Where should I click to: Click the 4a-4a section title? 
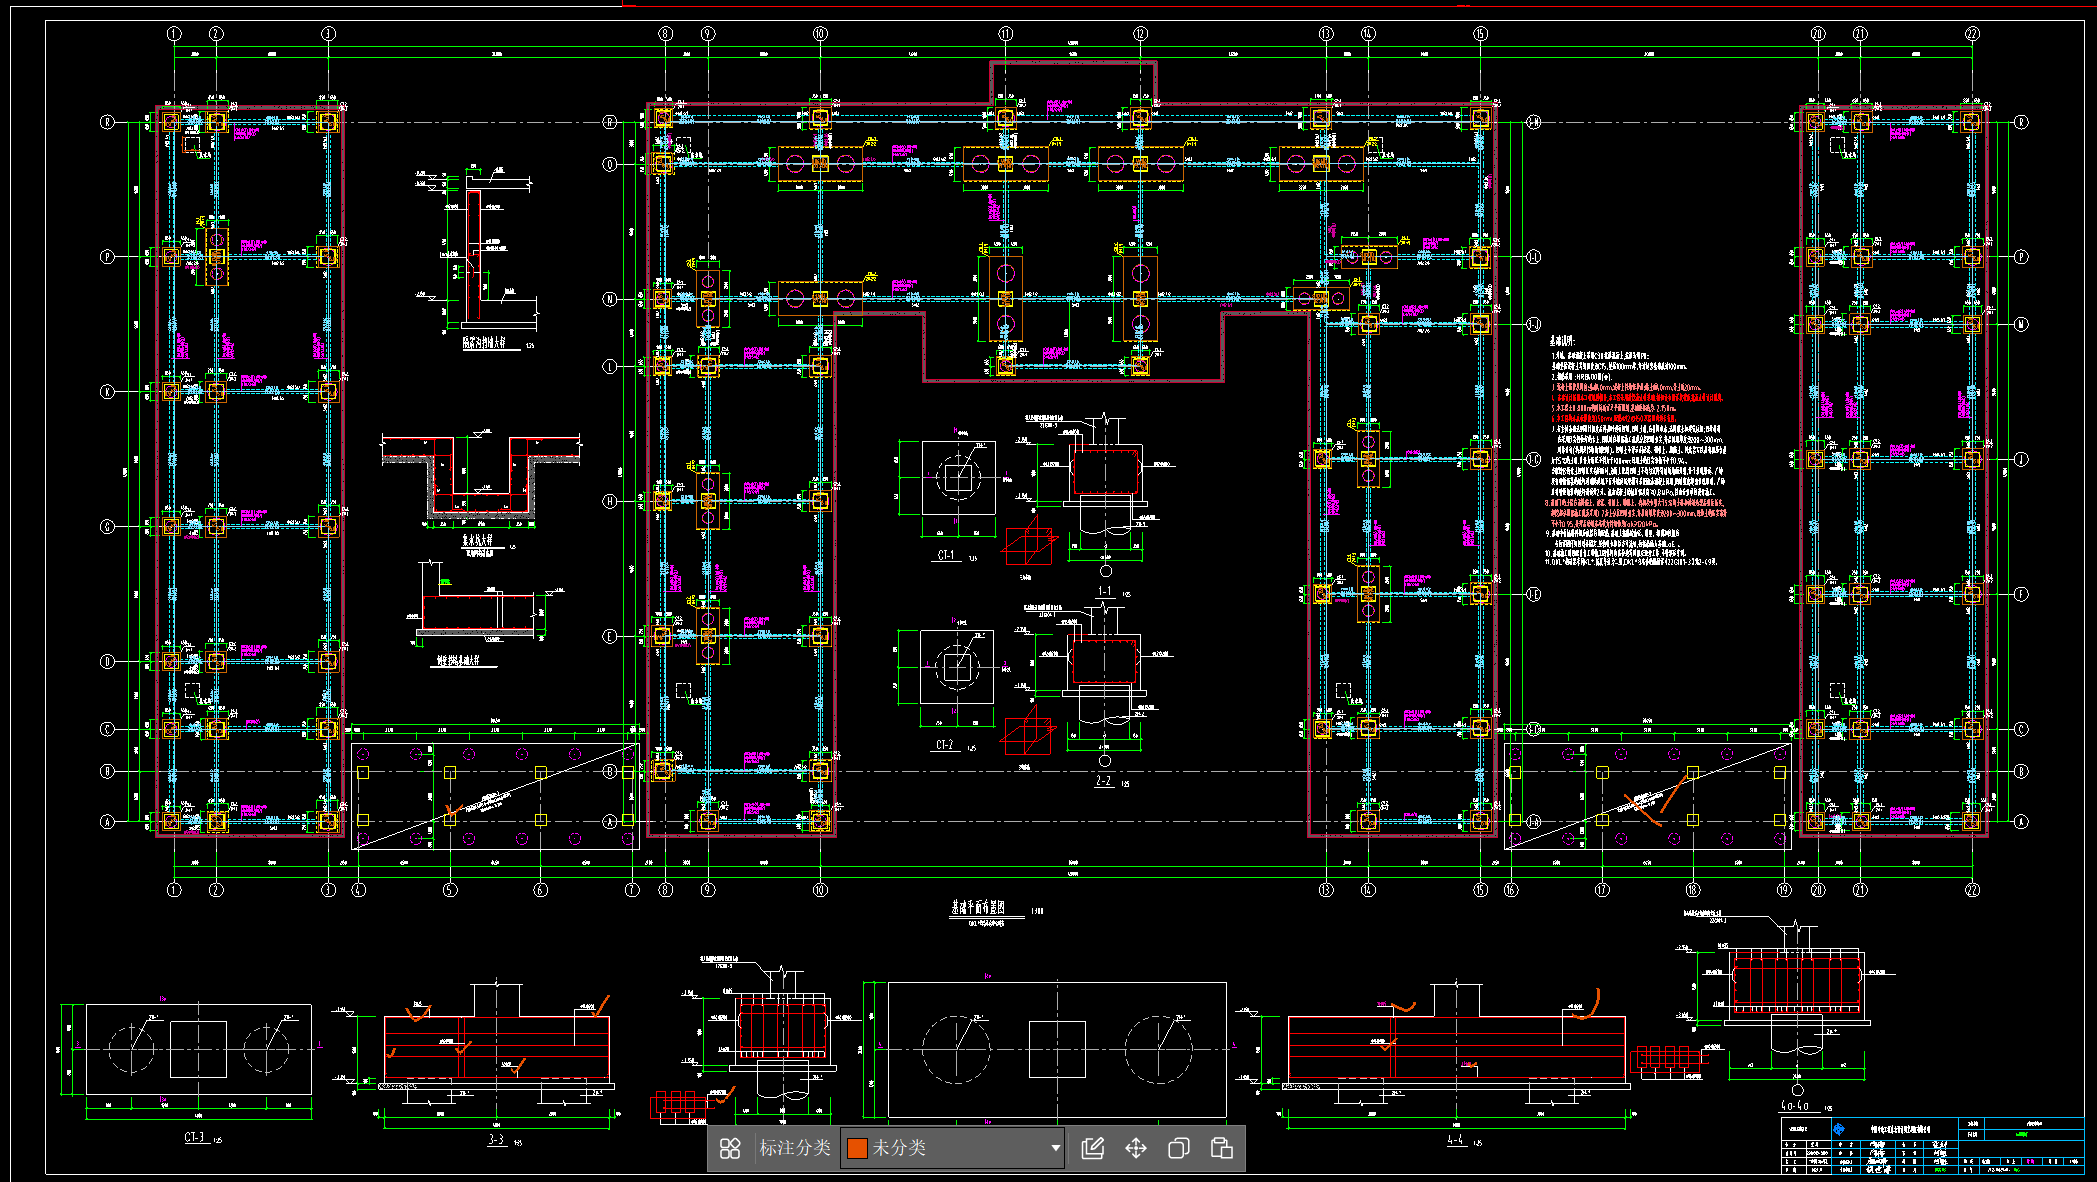[1794, 1106]
